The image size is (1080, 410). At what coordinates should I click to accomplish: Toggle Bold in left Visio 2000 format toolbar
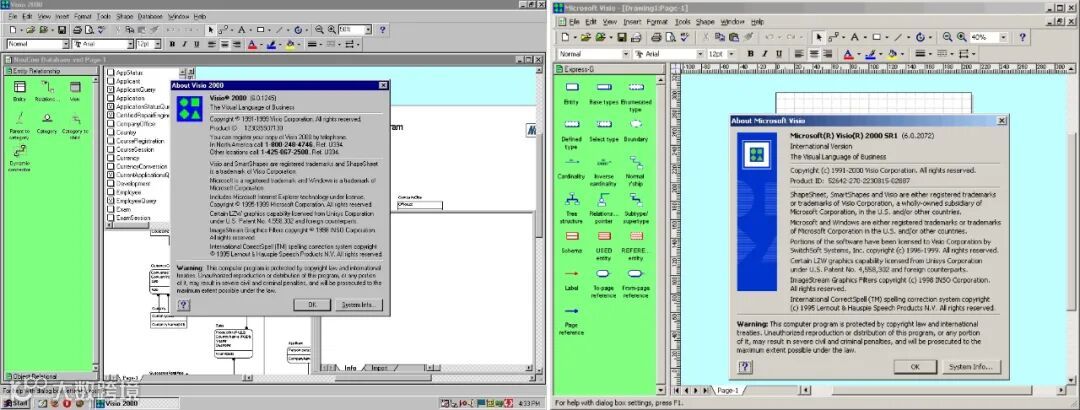tap(172, 44)
